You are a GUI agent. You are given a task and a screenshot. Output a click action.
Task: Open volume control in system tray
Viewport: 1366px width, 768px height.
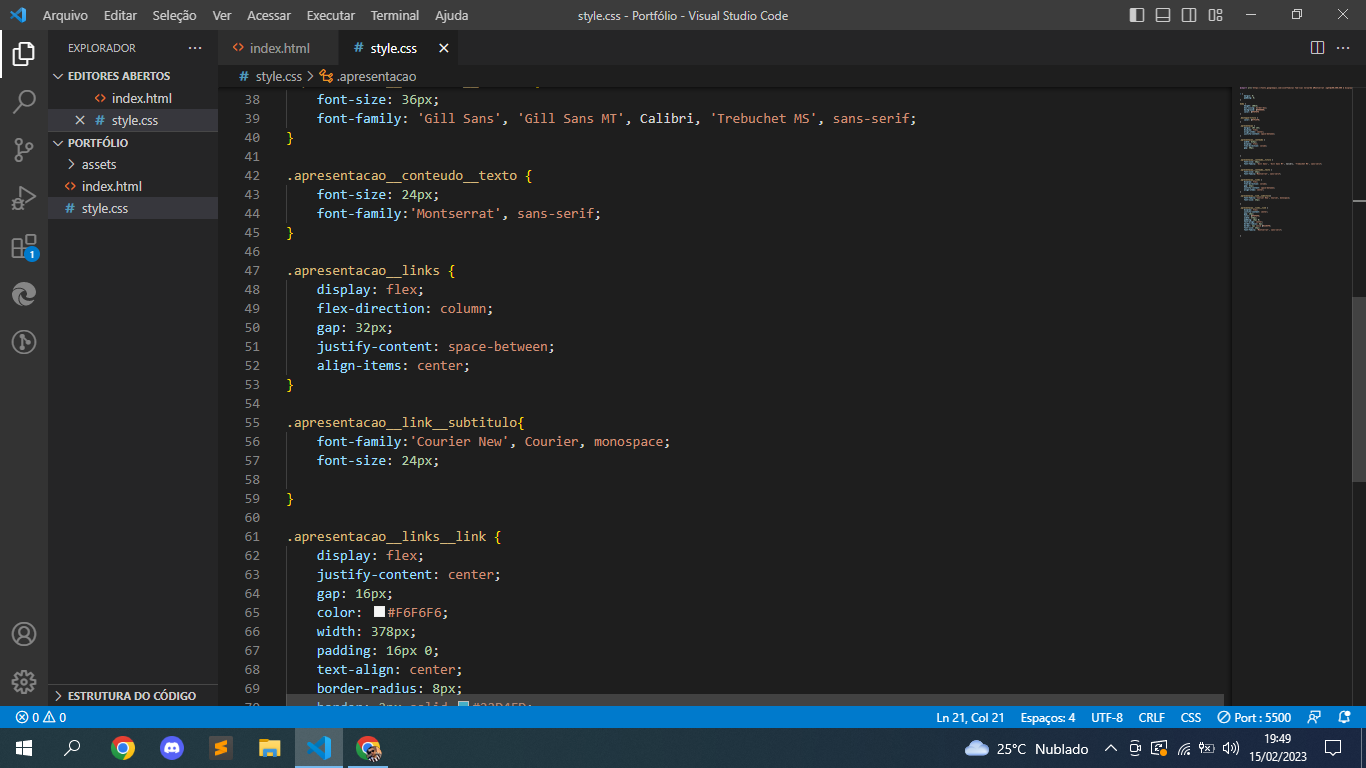point(1231,748)
